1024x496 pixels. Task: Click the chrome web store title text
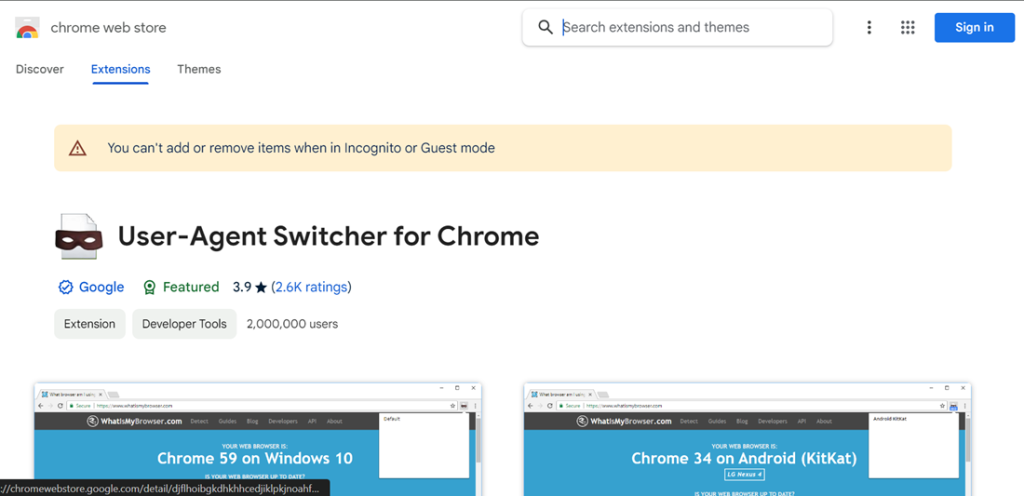108,27
